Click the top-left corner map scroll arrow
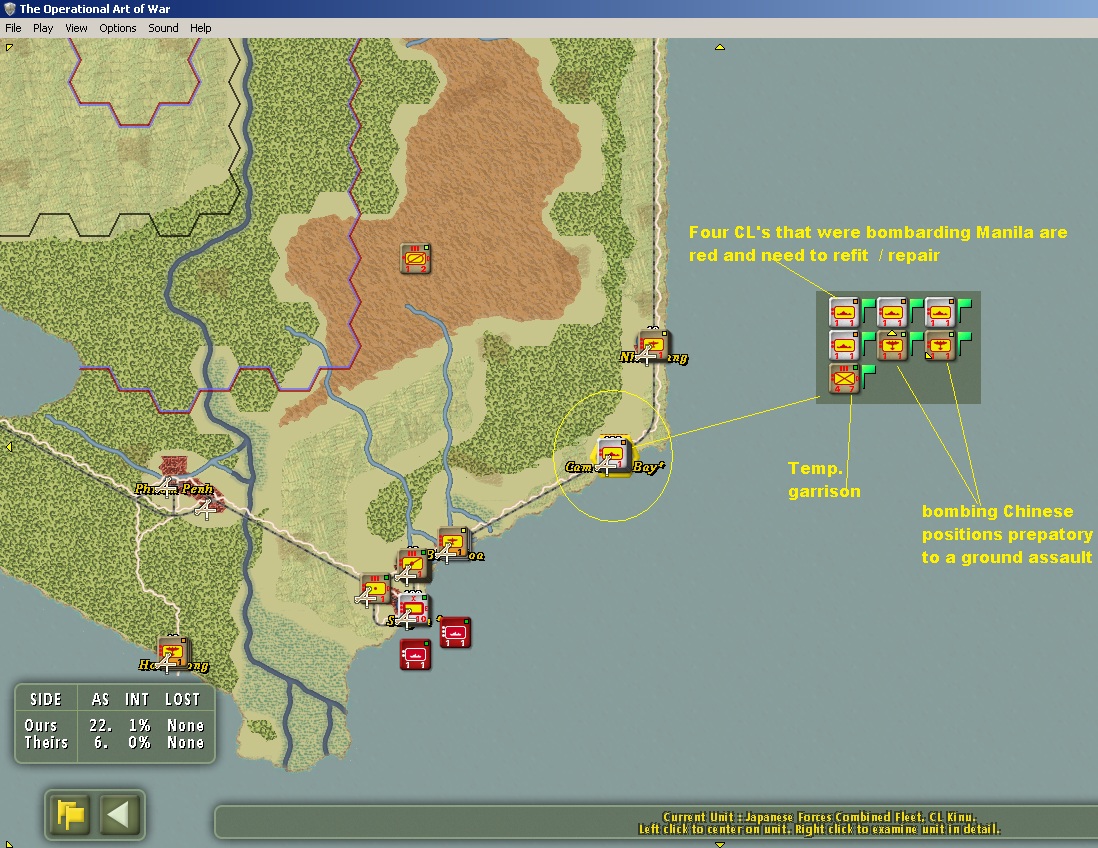This screenshot has width=1098, height=848. coord(9,48)
